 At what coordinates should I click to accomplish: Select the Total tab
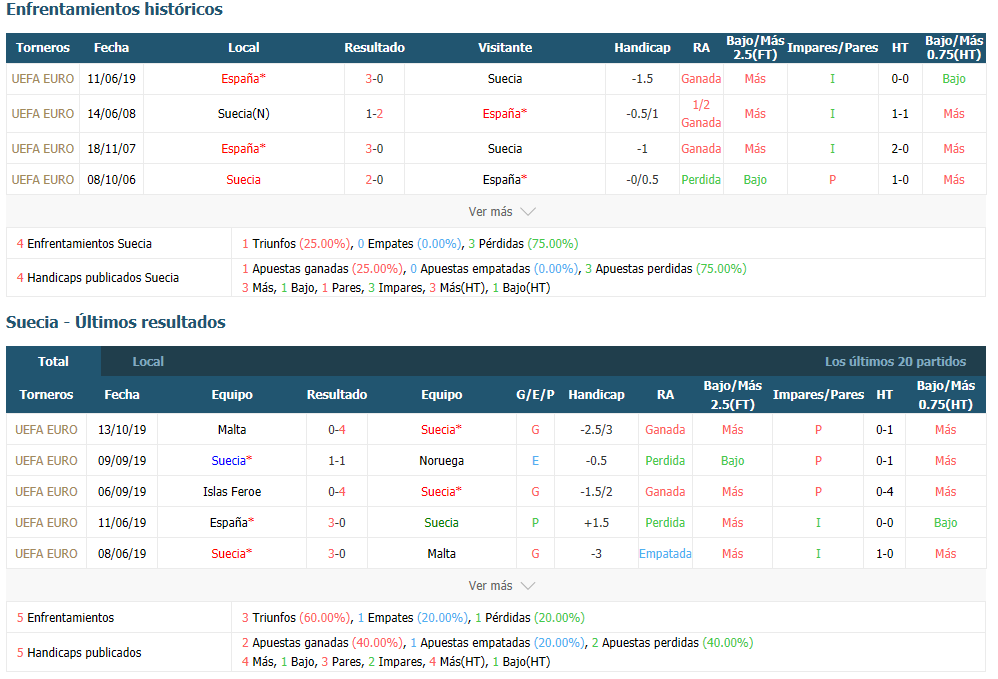point(53,361)
